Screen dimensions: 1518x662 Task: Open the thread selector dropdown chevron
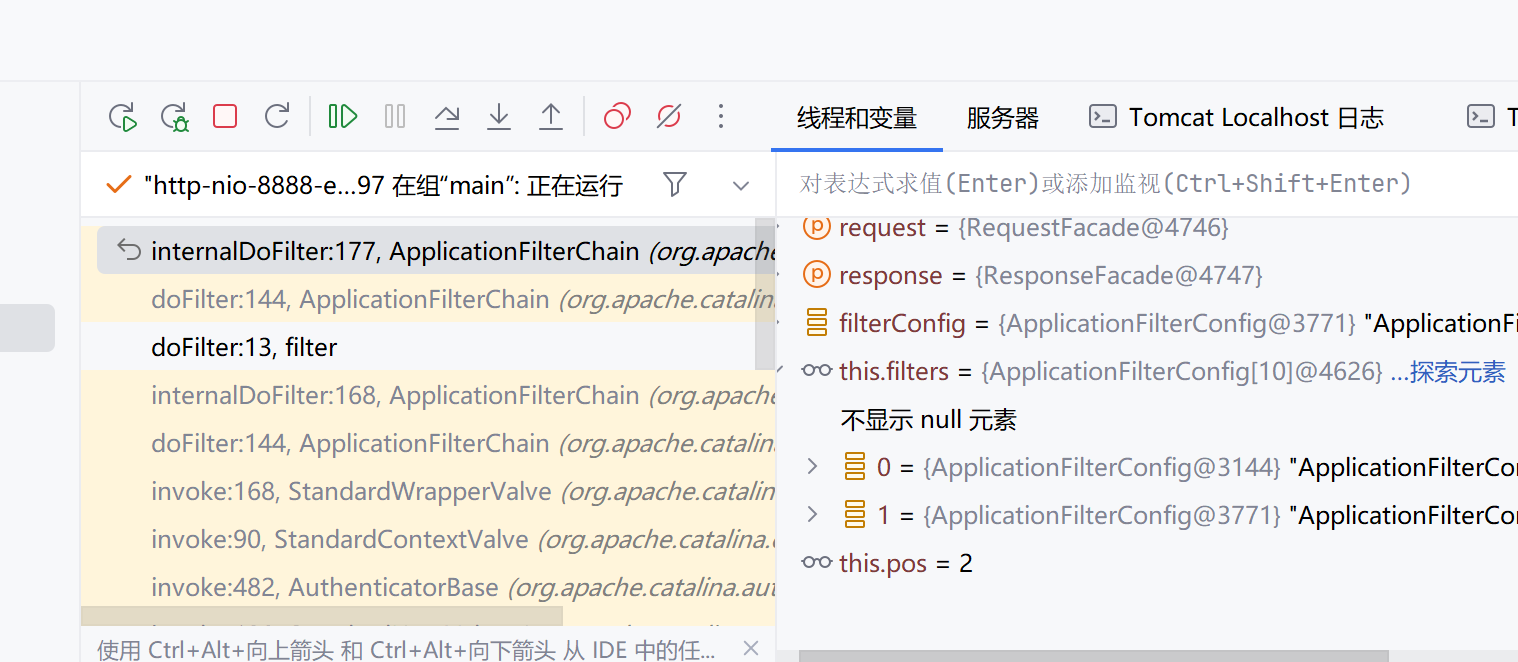(741, 186)
